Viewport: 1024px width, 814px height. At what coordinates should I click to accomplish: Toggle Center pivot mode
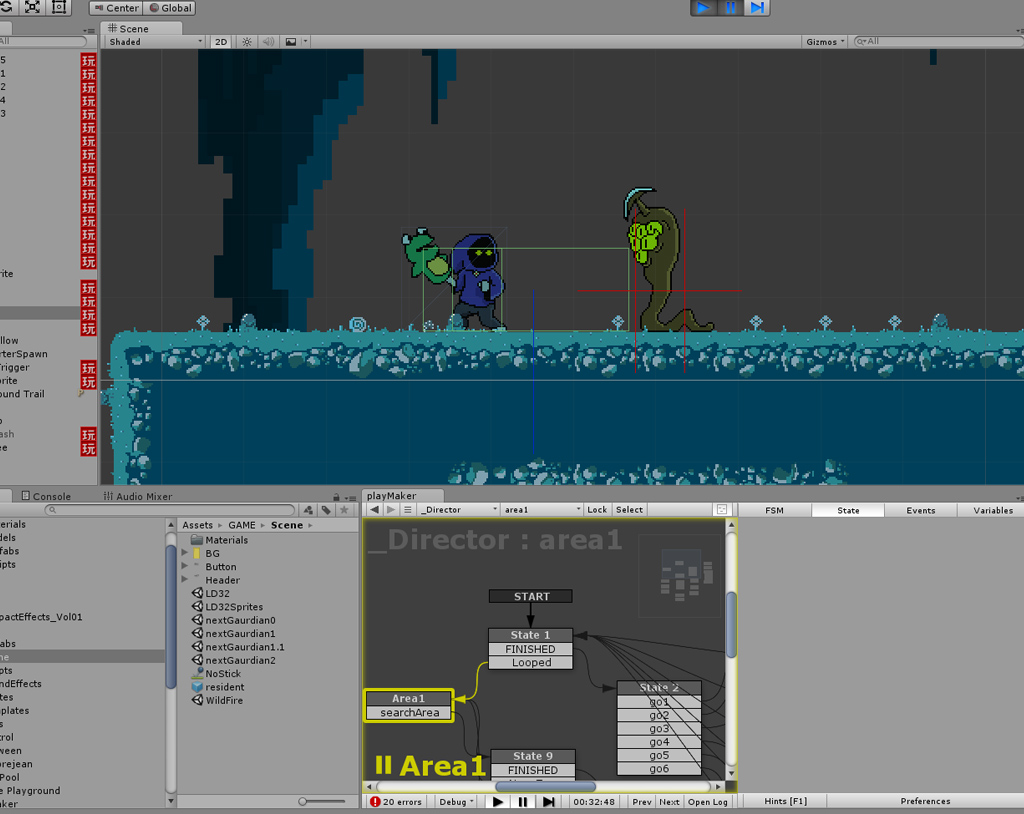pyautogui.click(x=116, y=8)
